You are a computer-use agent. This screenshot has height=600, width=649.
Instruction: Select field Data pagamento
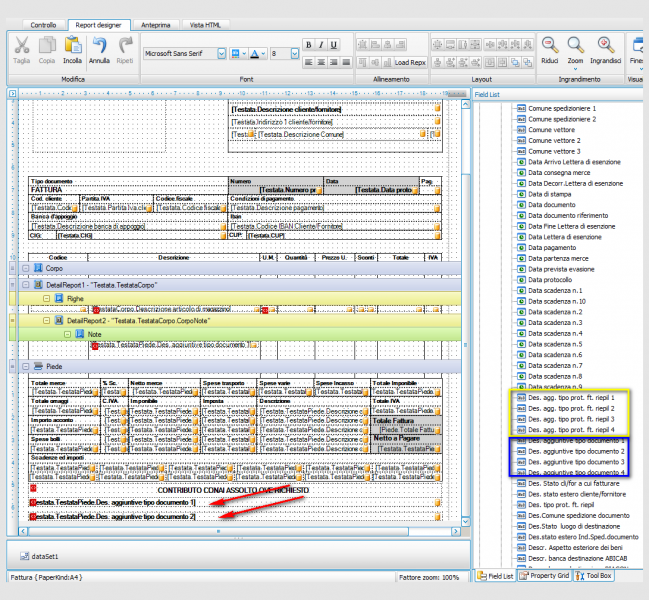click(x=552, y=248)
